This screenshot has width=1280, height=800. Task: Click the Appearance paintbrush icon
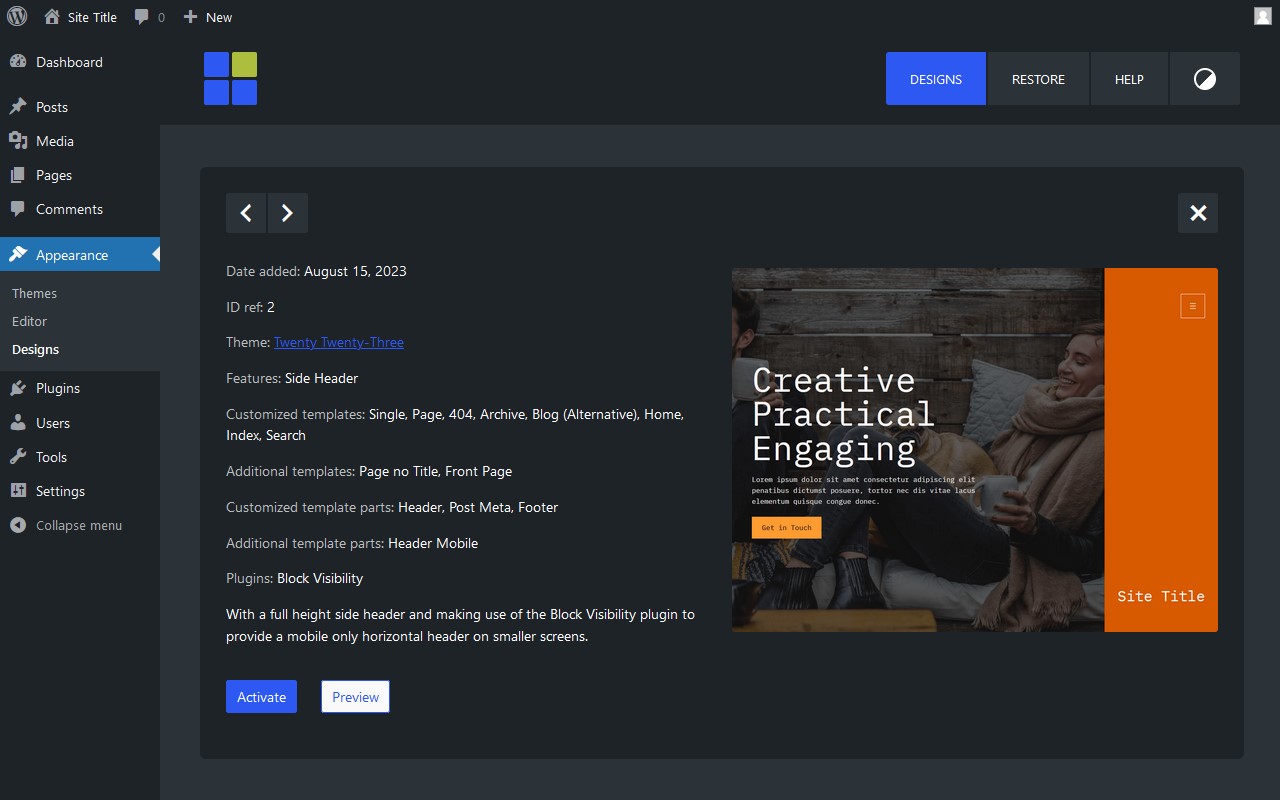(18, 255)
